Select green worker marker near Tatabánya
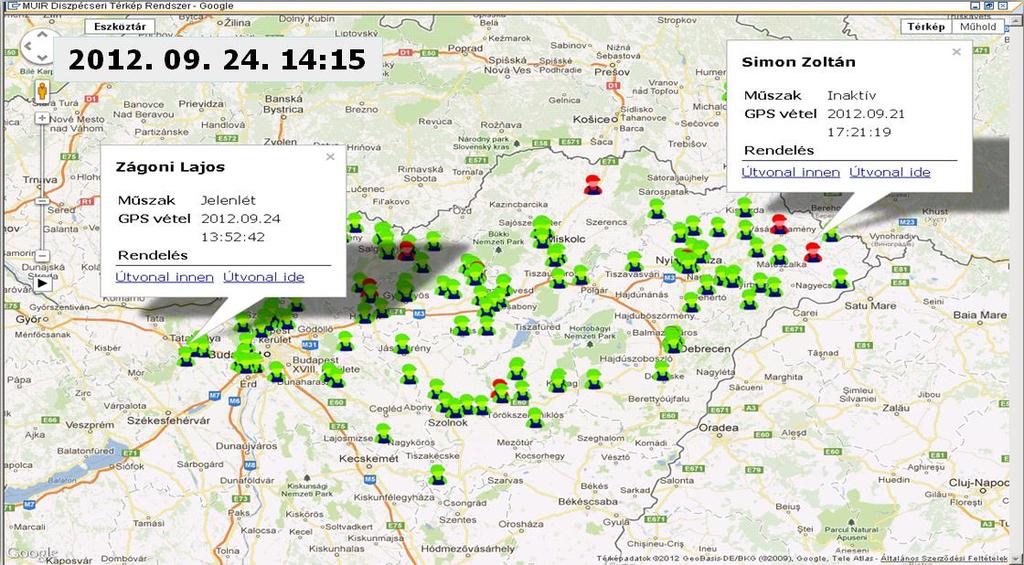 pos(185,356)
